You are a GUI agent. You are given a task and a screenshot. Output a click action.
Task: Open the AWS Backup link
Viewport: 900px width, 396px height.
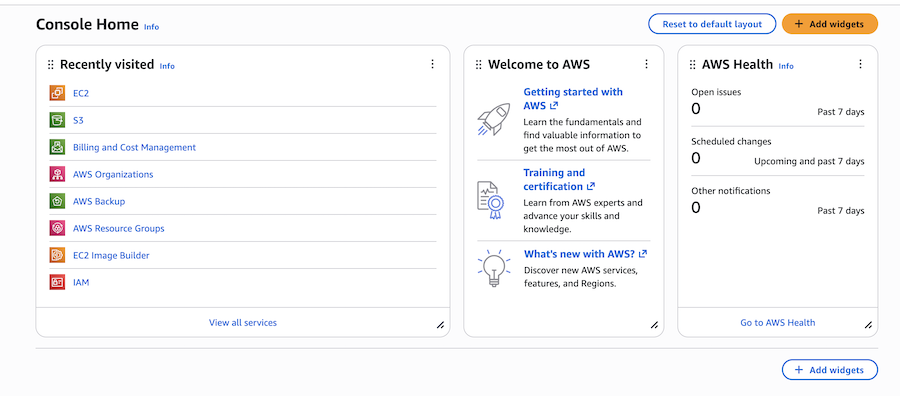point(99,201)
